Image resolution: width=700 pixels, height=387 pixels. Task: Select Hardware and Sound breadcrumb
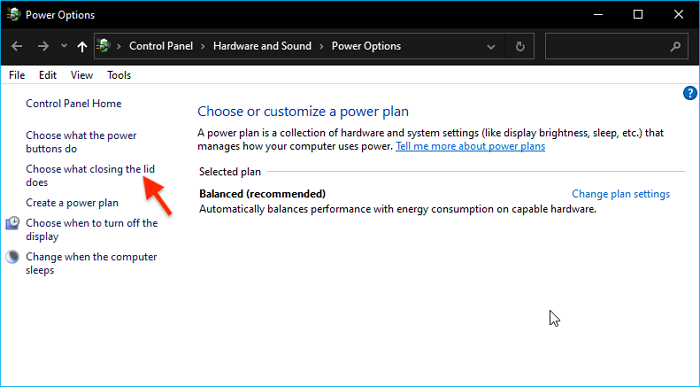point(262,46)
